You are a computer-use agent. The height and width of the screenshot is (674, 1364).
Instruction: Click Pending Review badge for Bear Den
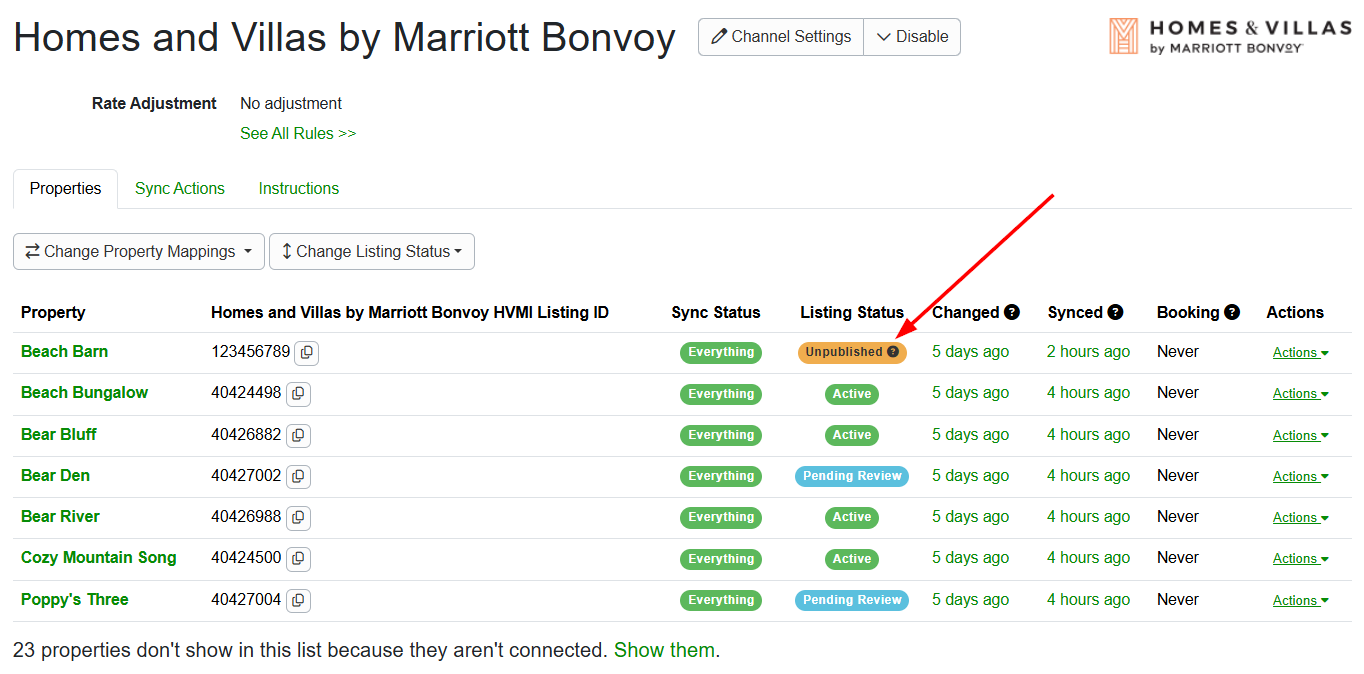point(852,477)
